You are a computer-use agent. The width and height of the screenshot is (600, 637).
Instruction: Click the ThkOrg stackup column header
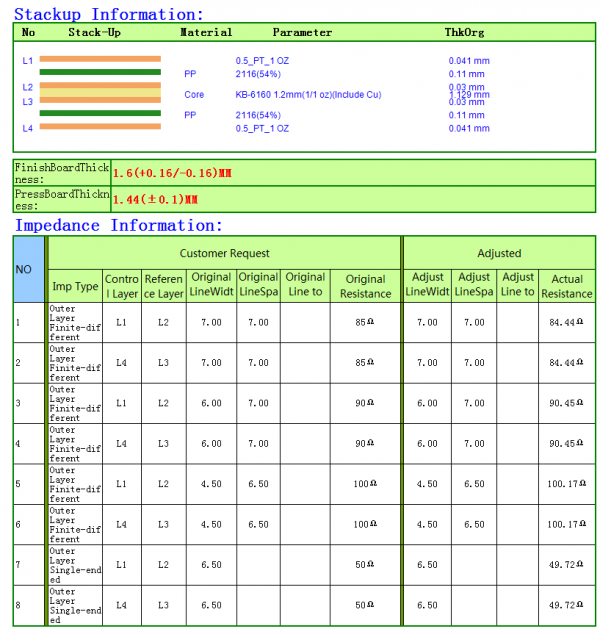tap(464, 32)
